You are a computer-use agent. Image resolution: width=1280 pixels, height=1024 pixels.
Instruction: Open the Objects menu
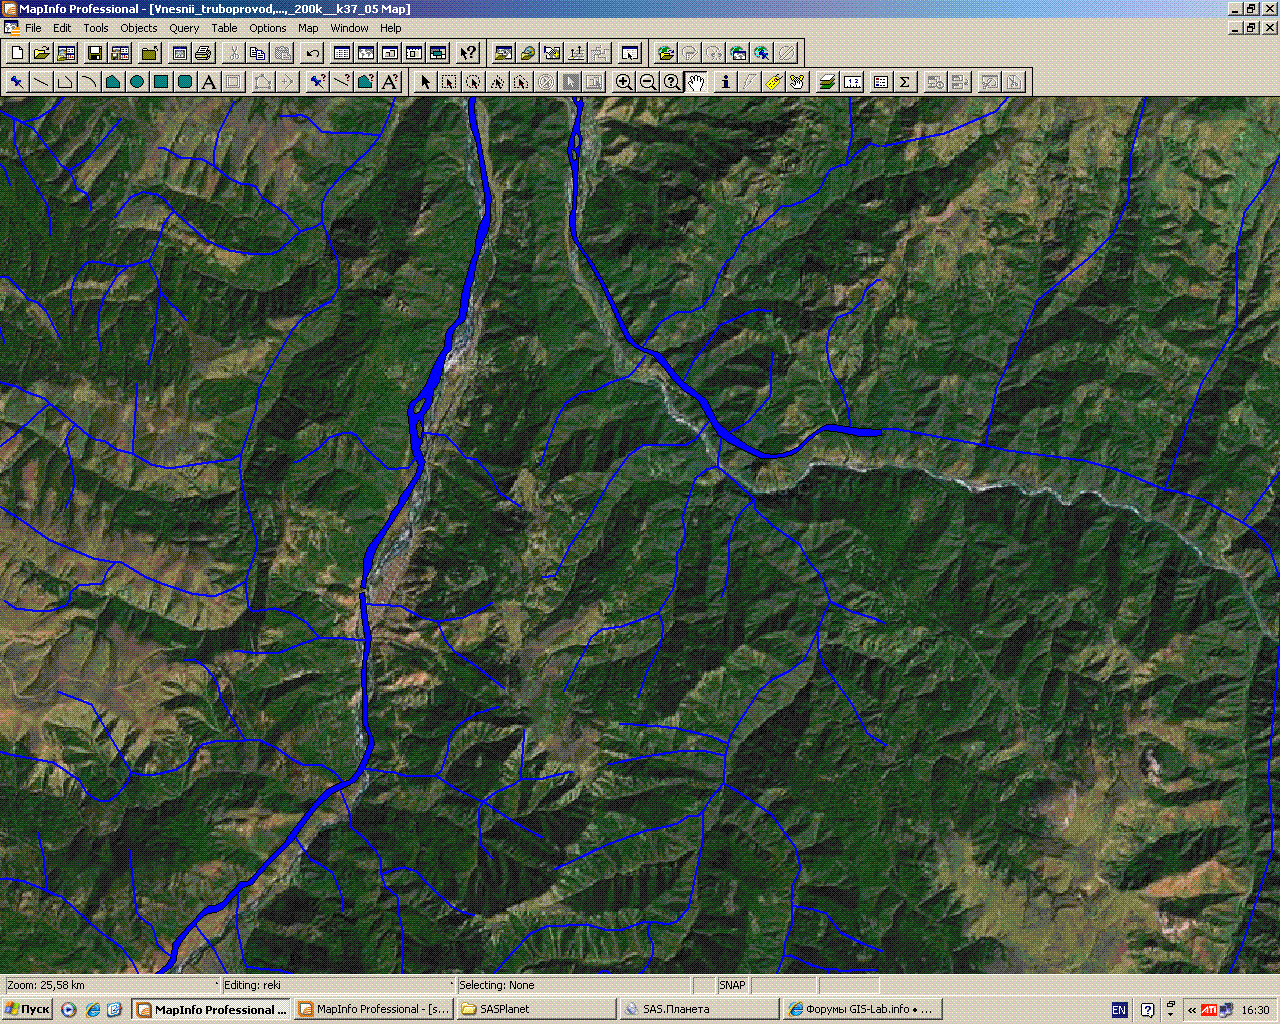point(139,28)
